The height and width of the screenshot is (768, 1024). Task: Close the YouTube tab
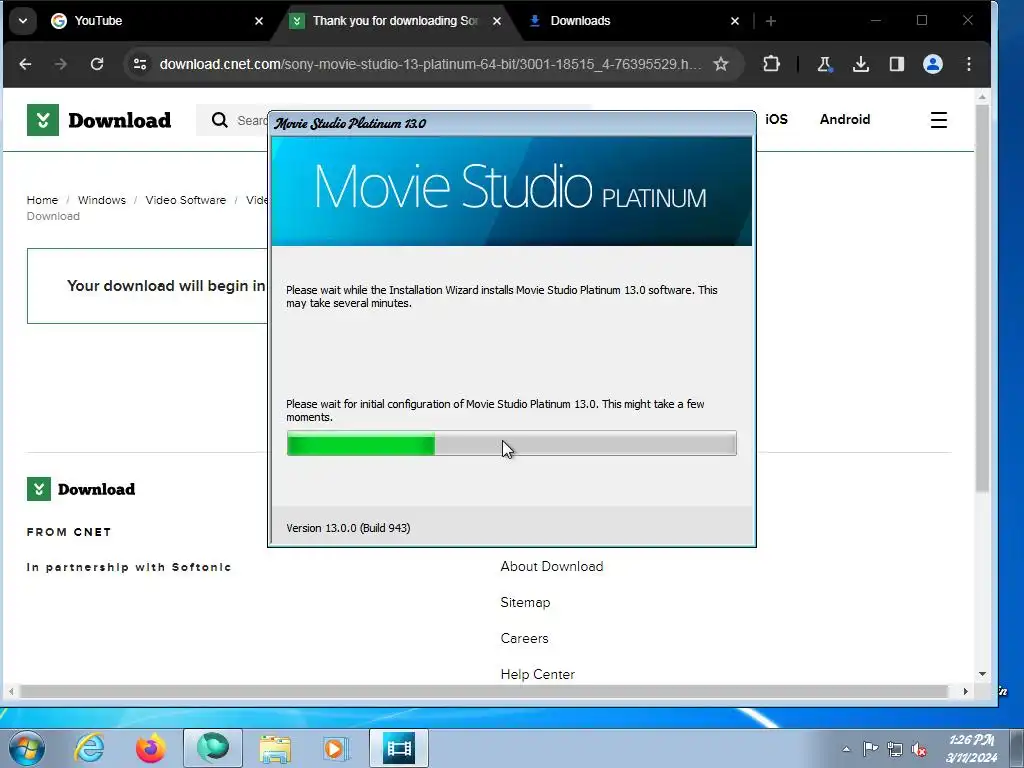(259, 21)
